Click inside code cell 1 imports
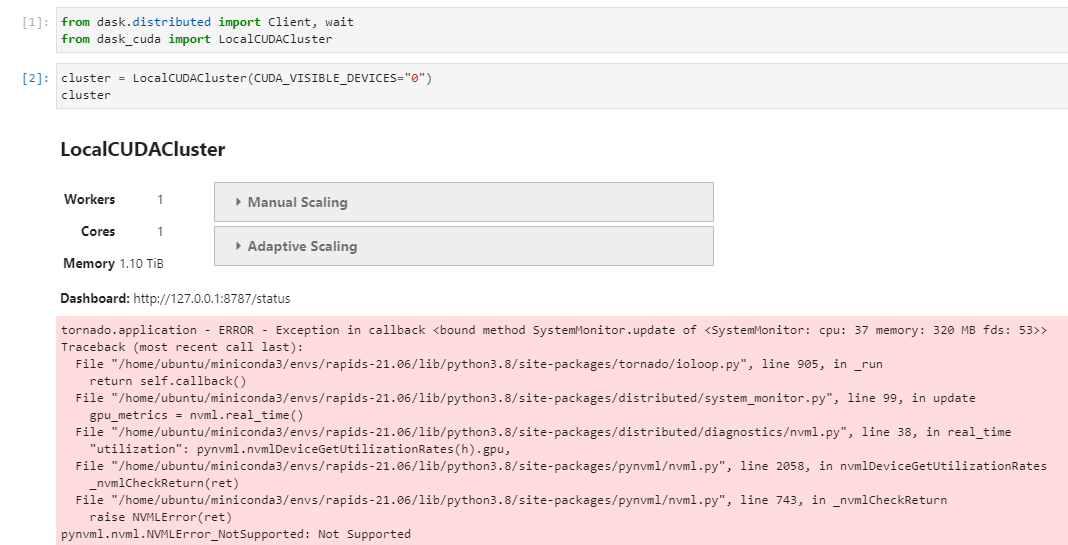1068x545 pixels. click(x=562, y=31)
